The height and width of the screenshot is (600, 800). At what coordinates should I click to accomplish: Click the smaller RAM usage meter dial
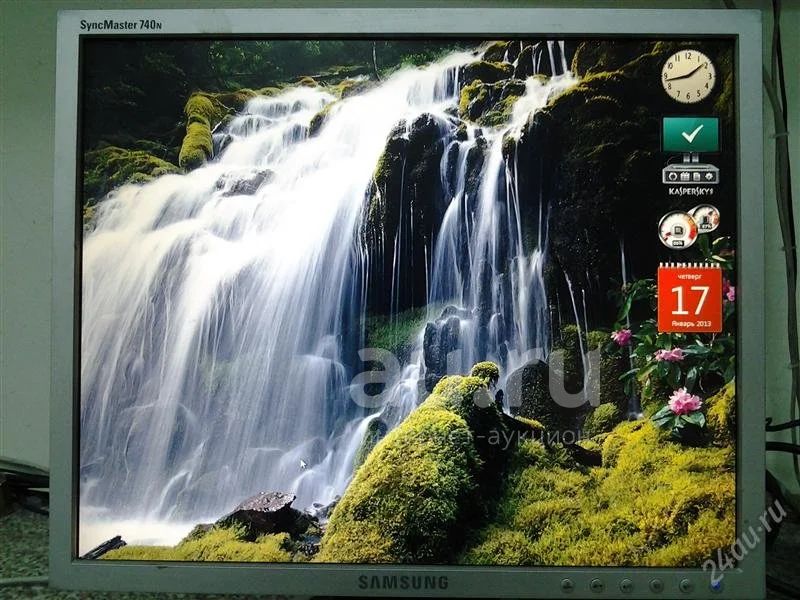pos(705,218)
